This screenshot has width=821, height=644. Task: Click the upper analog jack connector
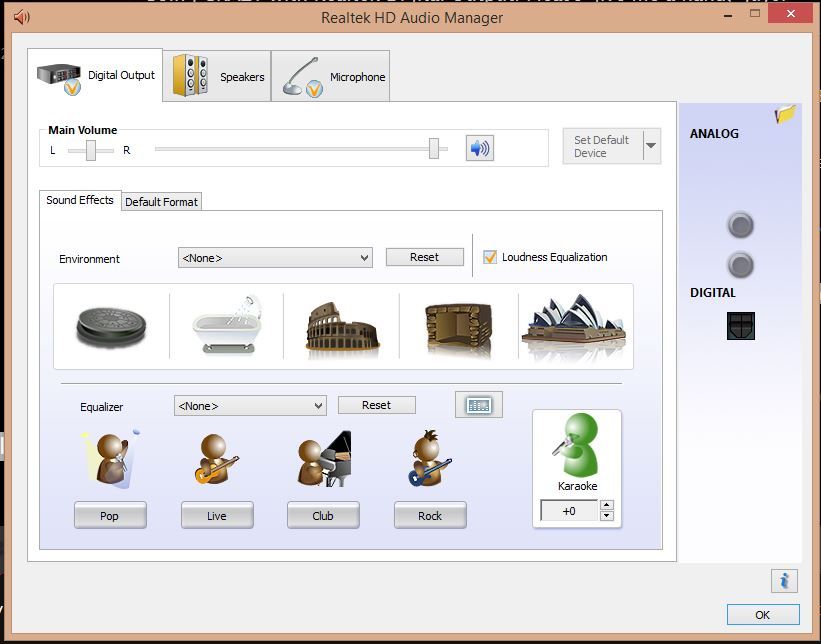click(x=740, y=226)
